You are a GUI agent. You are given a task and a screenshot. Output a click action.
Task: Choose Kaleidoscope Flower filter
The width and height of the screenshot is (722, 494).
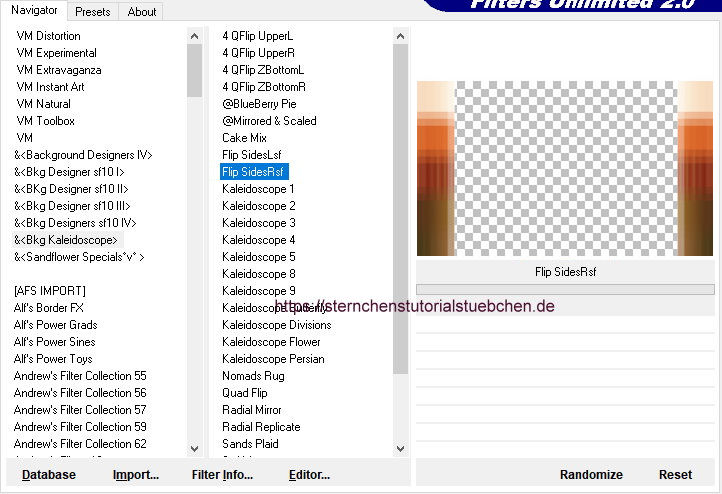(271, 342)
